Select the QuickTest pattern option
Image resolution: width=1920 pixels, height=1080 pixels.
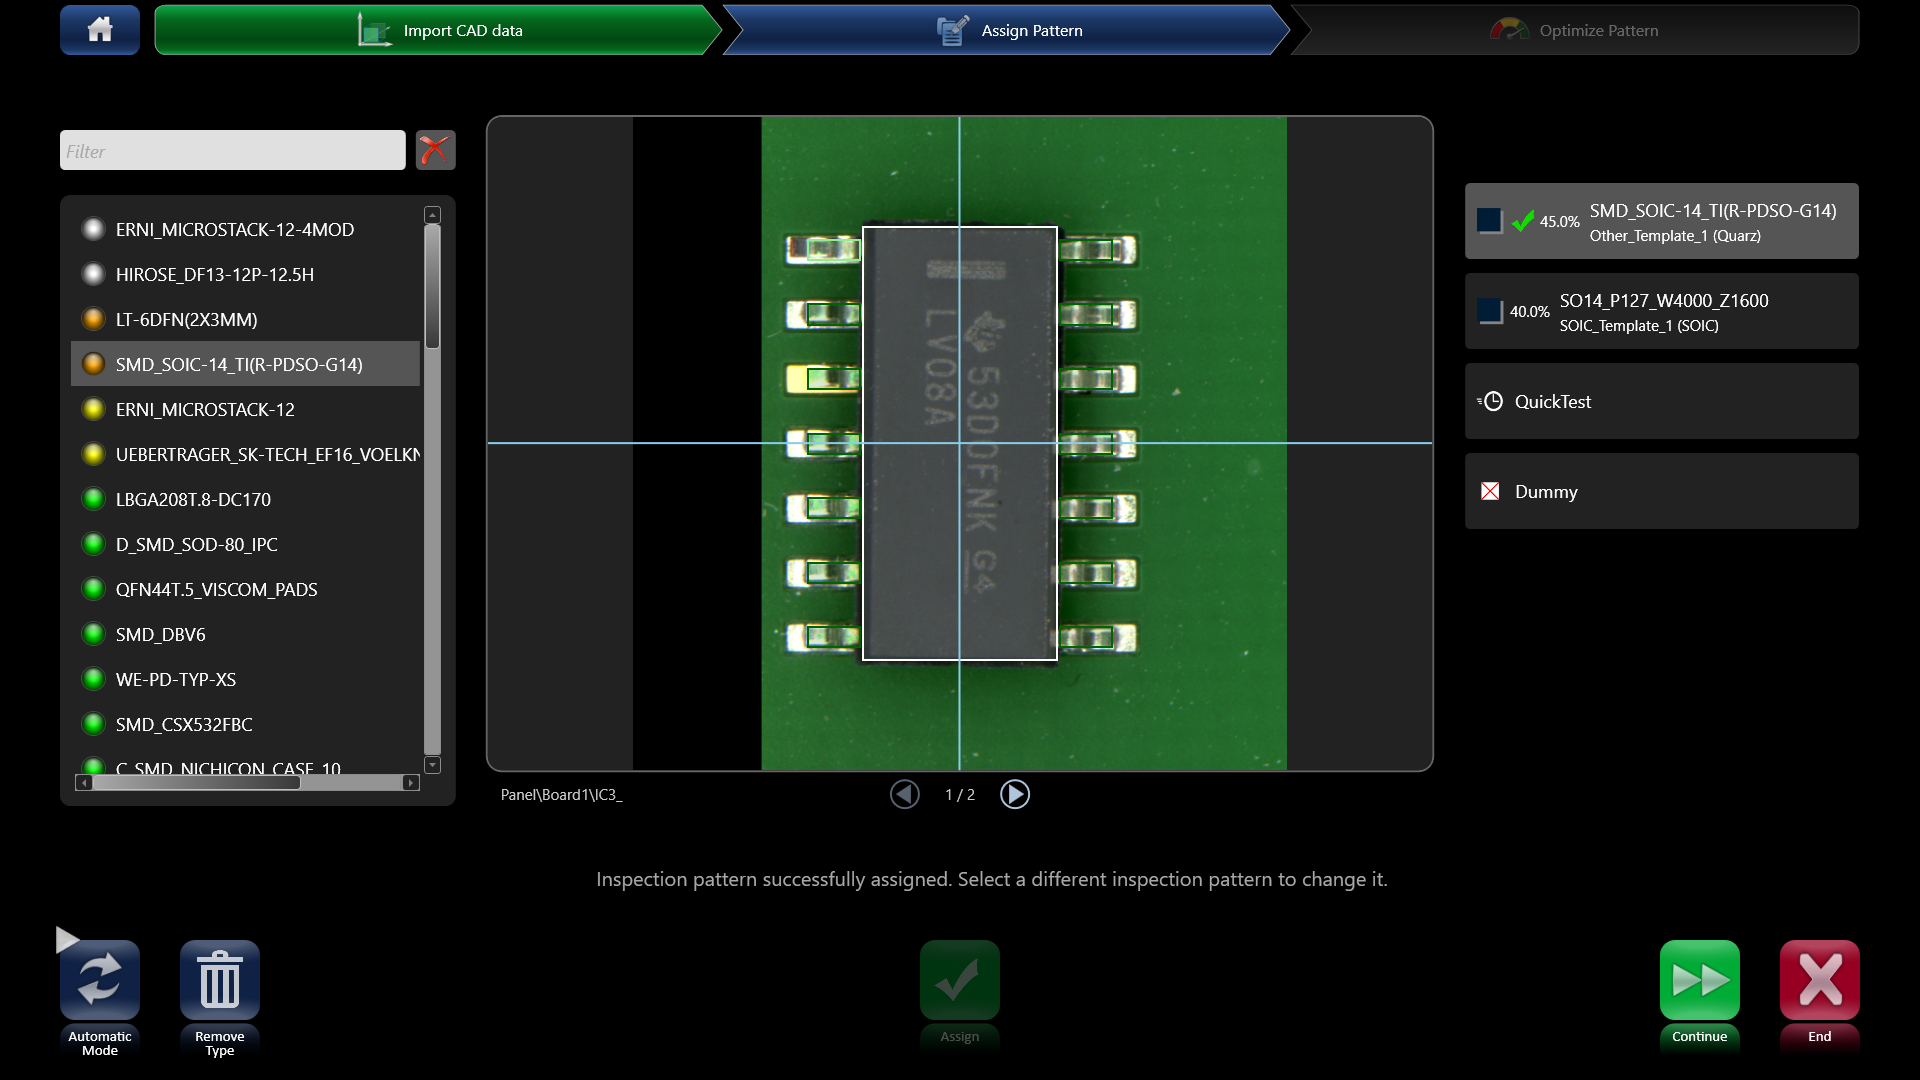coord(1660,401)
